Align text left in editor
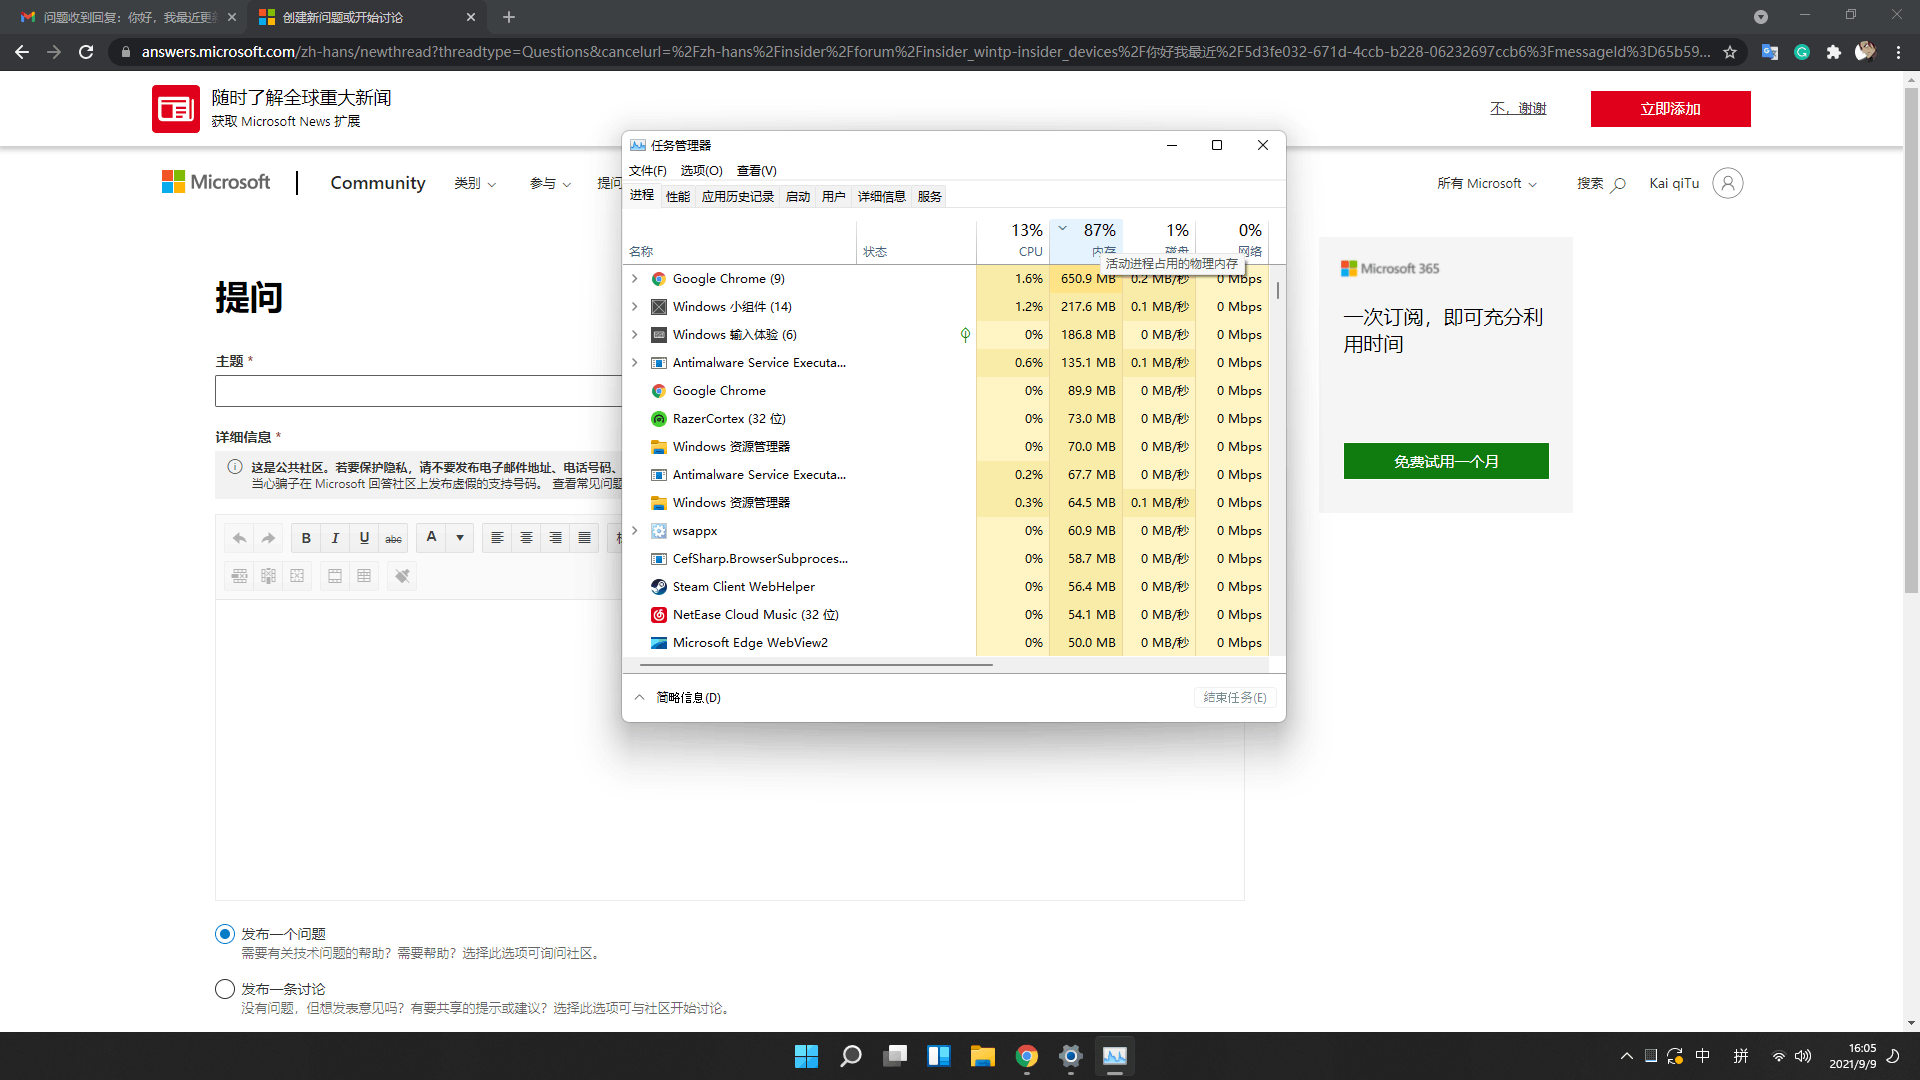1920x1080 pixels. [497, 538]
